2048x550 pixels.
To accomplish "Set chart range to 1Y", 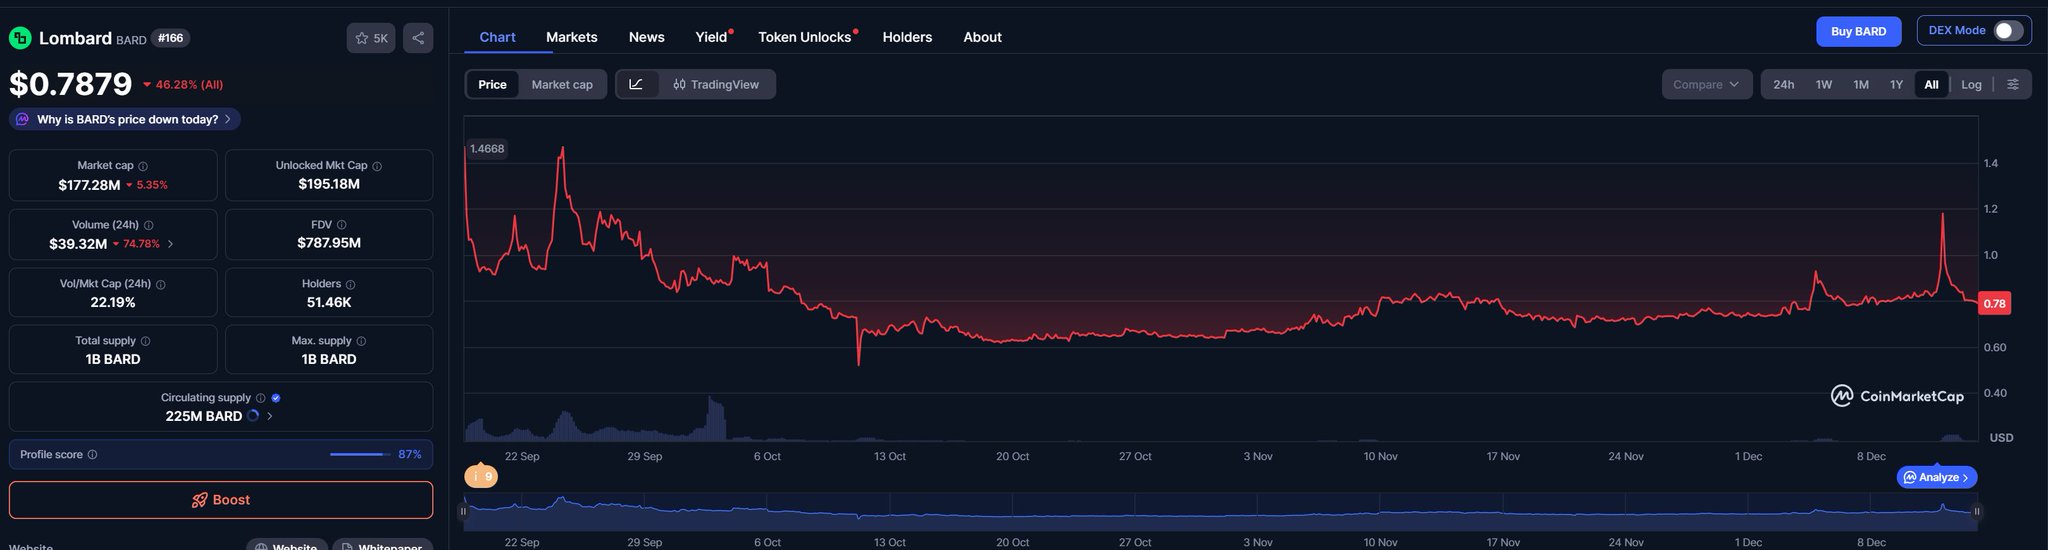I will pyautogui.click(x=1896, y=84).
